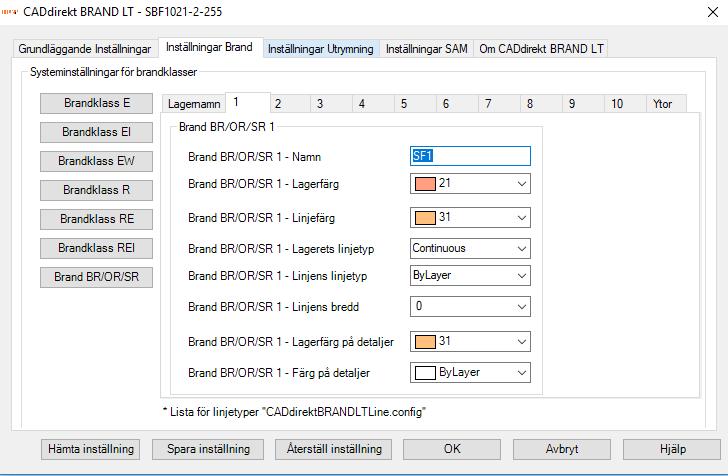The width and height of the screenshot is (728, 476).
Task: Open the Ytor sub-tab
Action: coord(666,104)
